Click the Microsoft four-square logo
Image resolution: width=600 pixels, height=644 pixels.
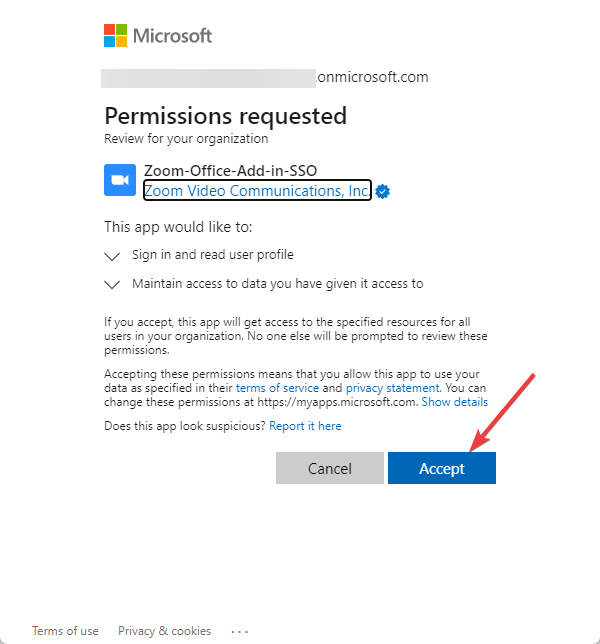click(116, 36)
